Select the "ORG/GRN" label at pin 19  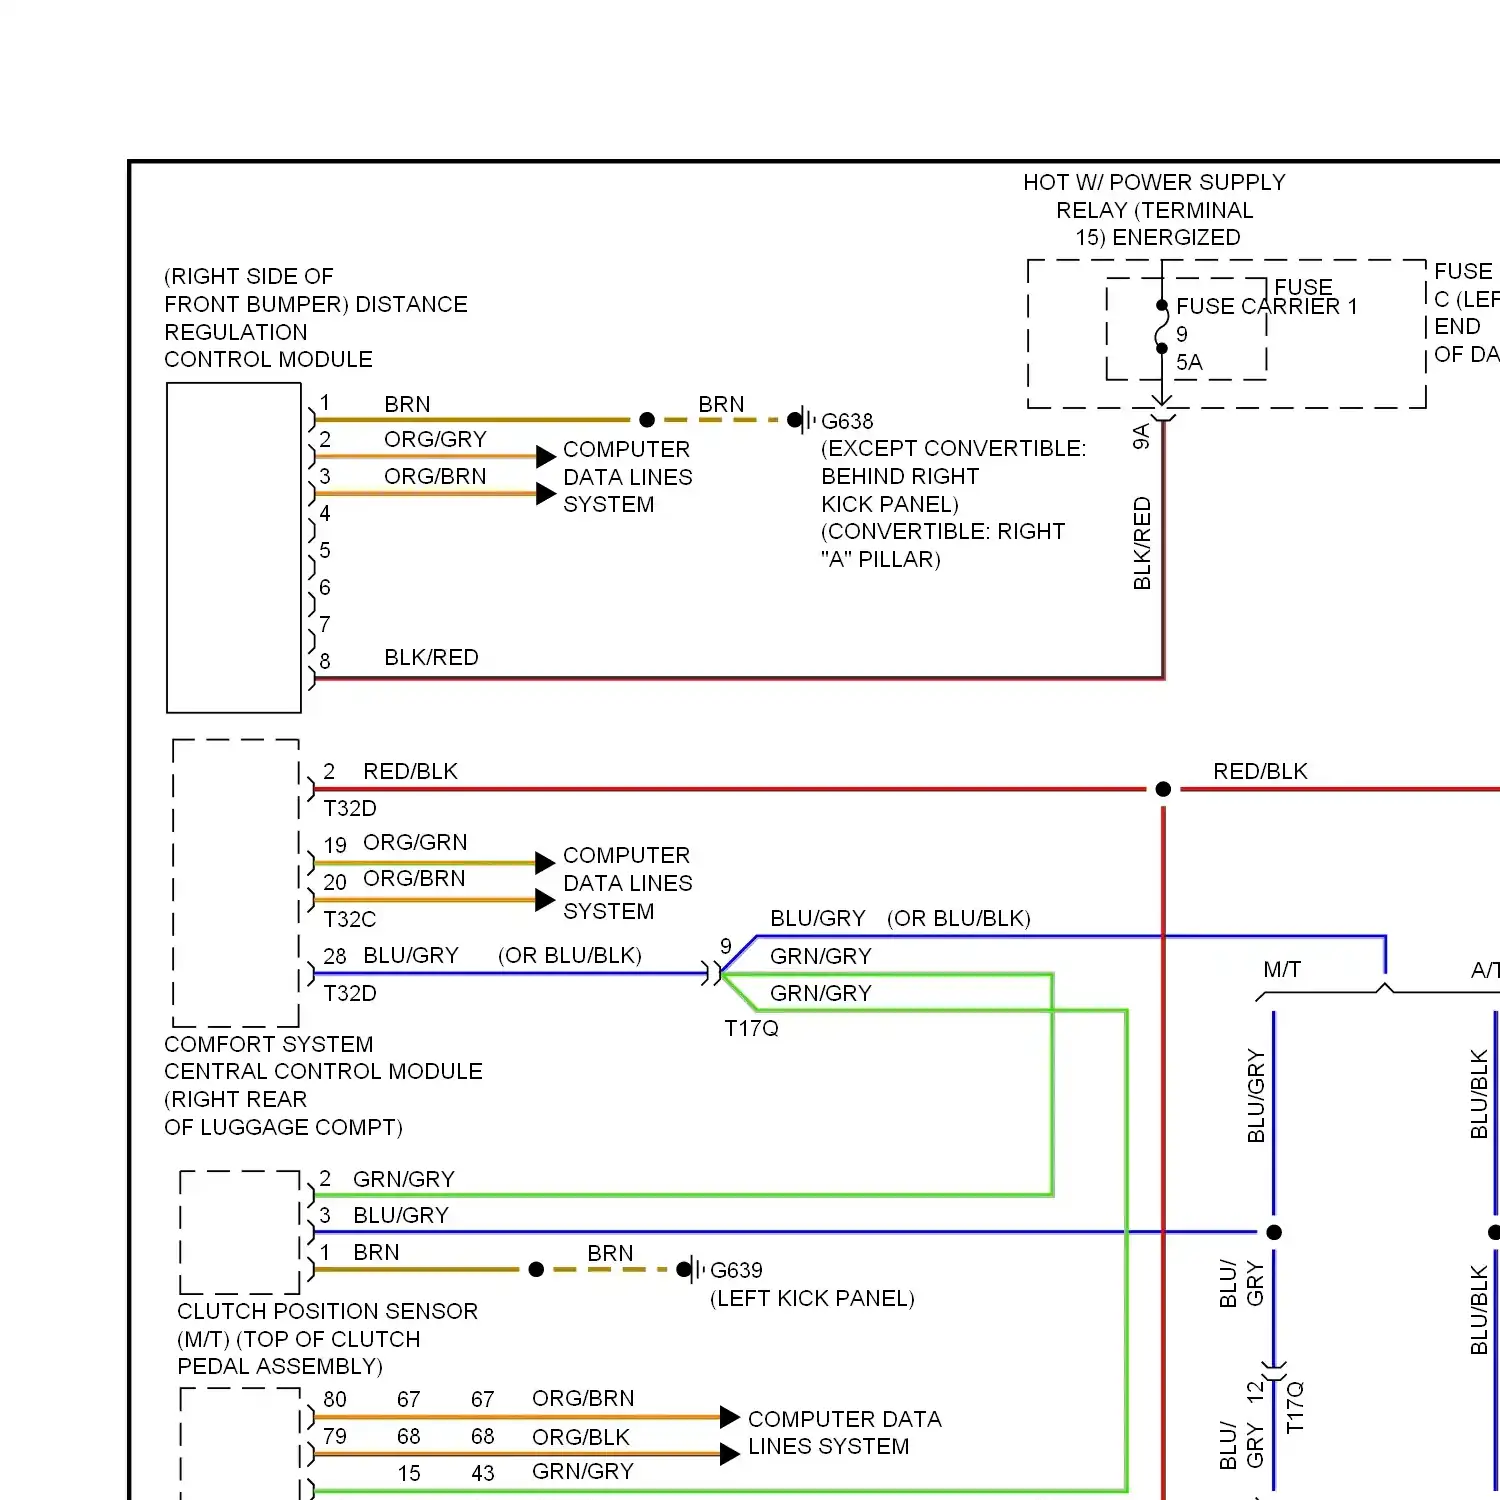pos(415,842)
